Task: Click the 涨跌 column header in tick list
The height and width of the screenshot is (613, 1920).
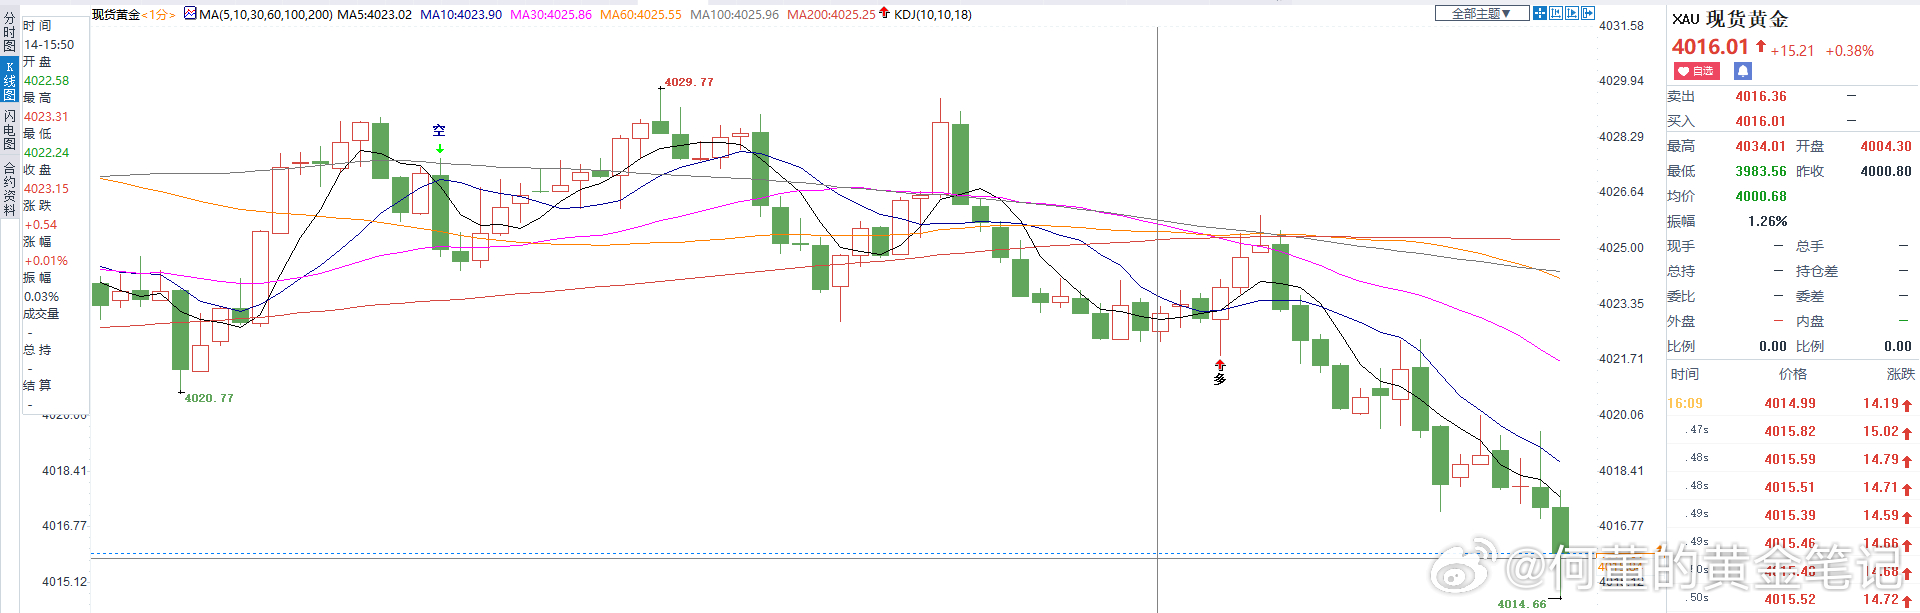Action: tap(1900, 374)
